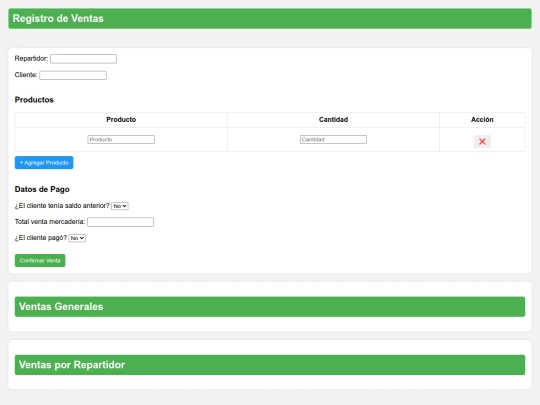Focus the Cliente text field
This screenshot has height=405, width=540.
tap(73, 75)
